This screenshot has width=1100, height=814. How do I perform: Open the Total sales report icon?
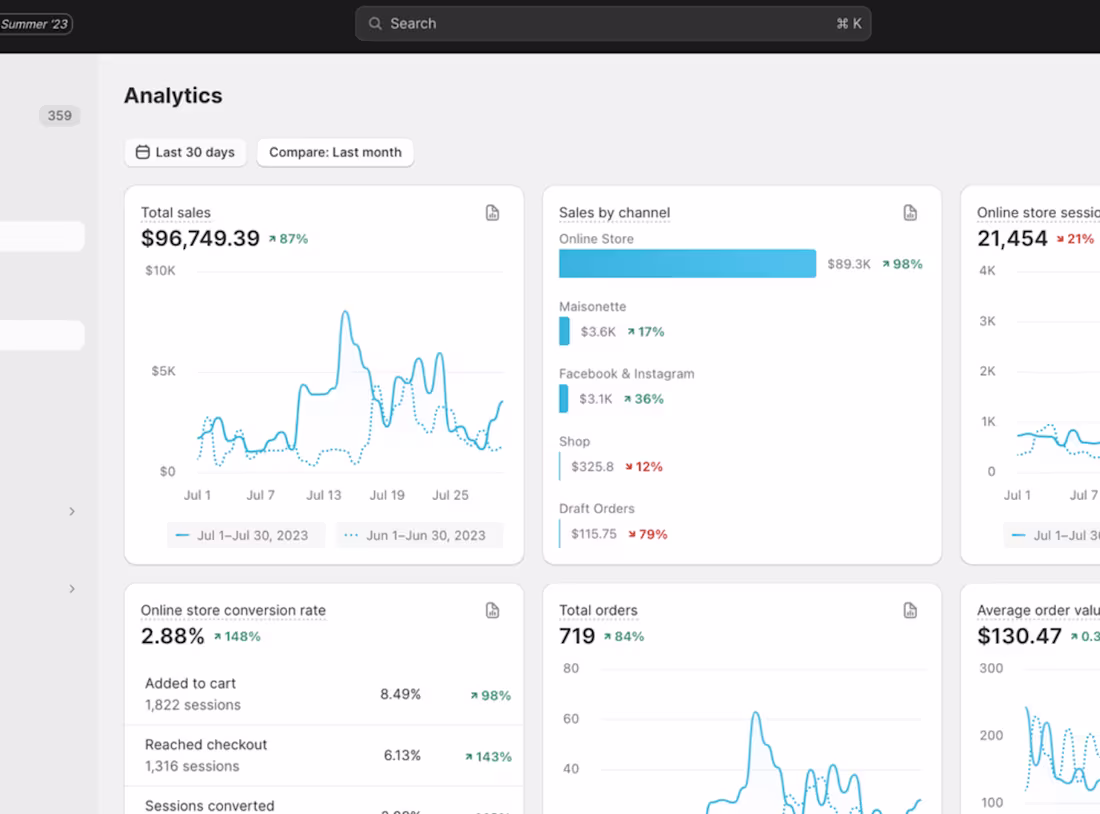[x=492, y=213]
